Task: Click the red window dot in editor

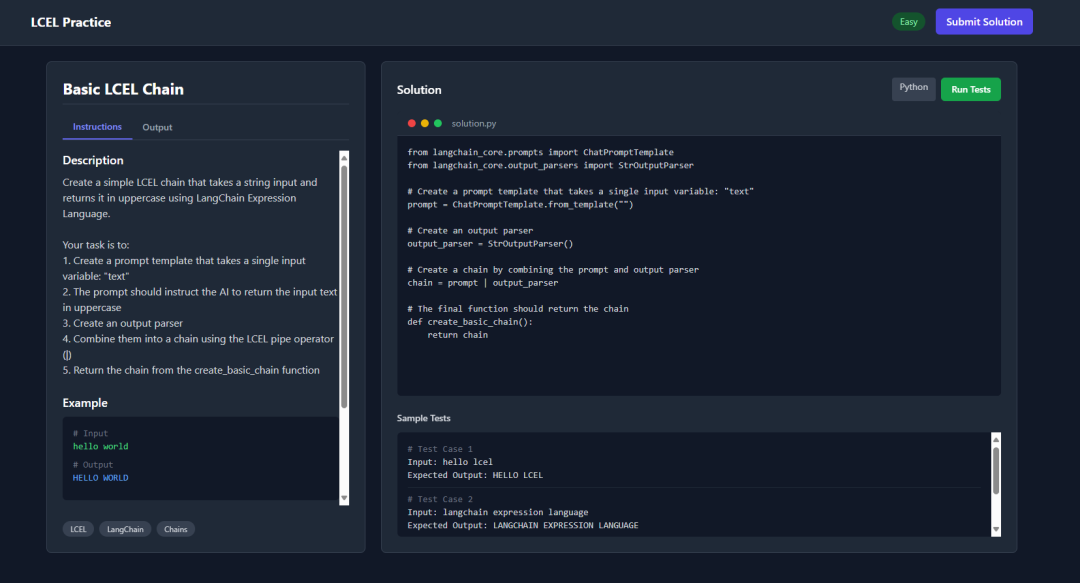Action: click(x=411, y=123)
